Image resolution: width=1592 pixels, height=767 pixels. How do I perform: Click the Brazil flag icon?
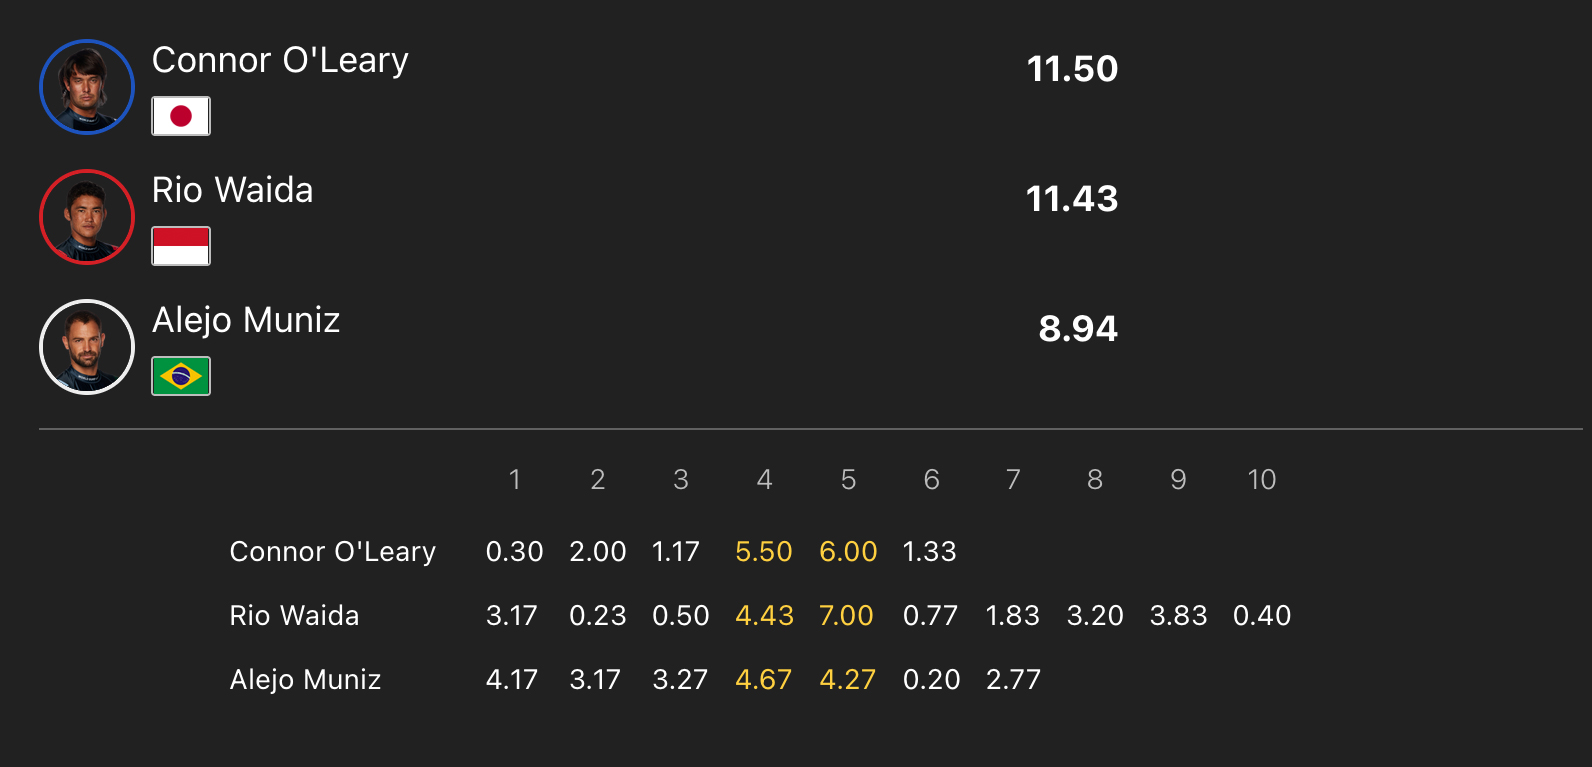pos(181,376)
